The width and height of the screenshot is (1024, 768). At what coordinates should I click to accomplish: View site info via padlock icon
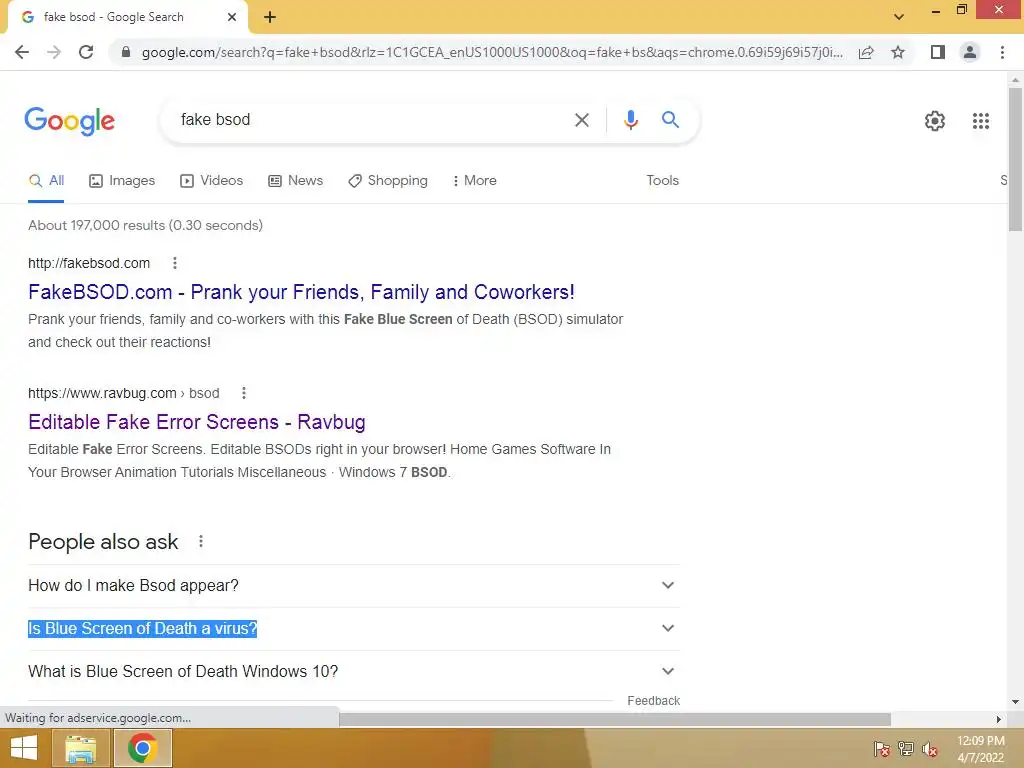[126, 52]
